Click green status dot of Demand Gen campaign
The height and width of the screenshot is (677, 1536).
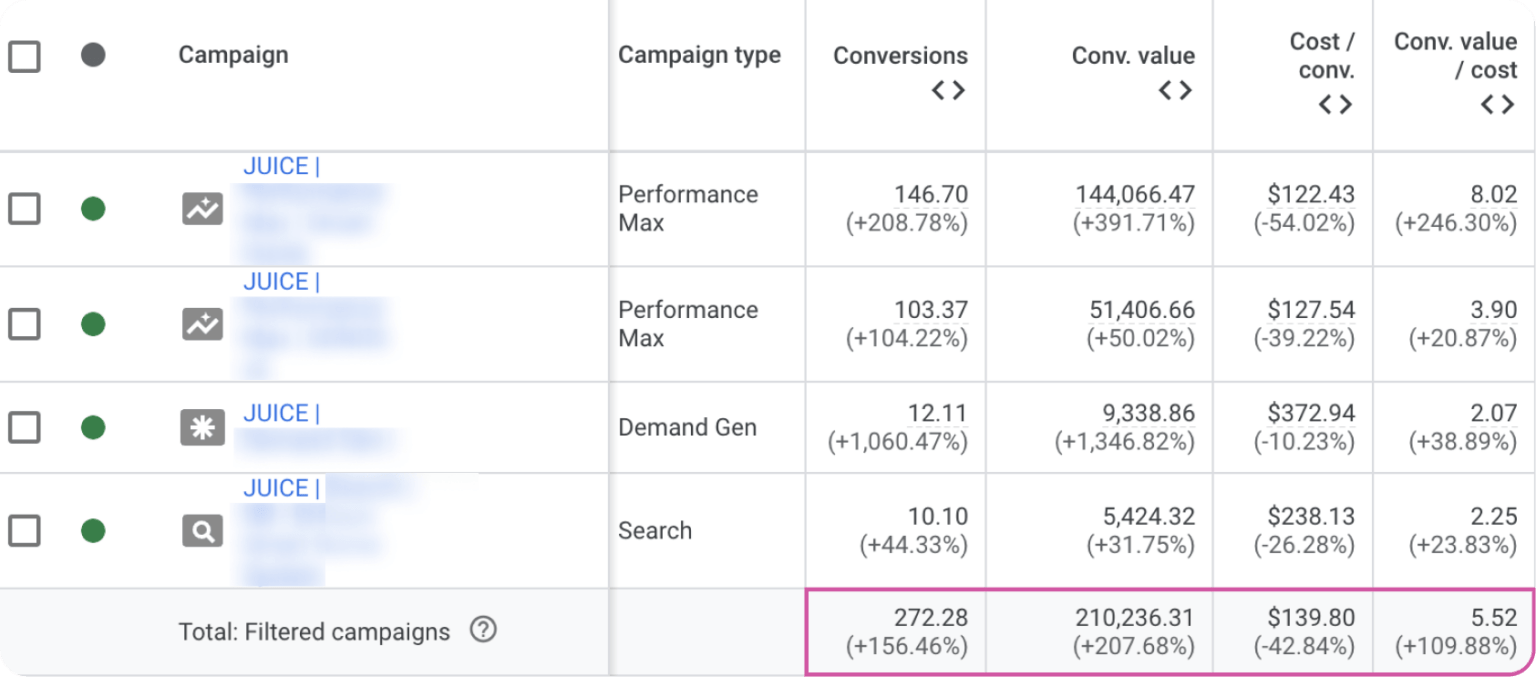click(x=93, y=428)
